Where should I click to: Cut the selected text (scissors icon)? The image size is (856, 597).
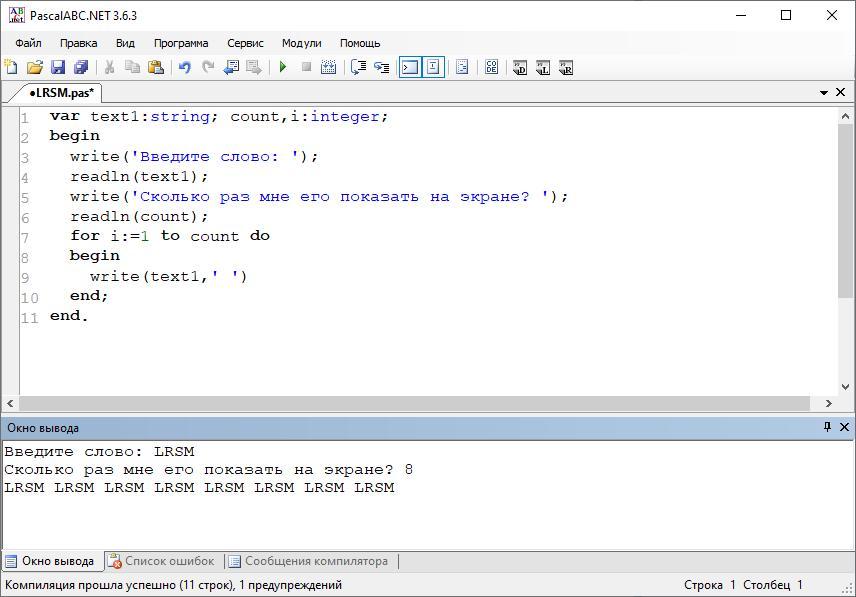coord(109,67)
